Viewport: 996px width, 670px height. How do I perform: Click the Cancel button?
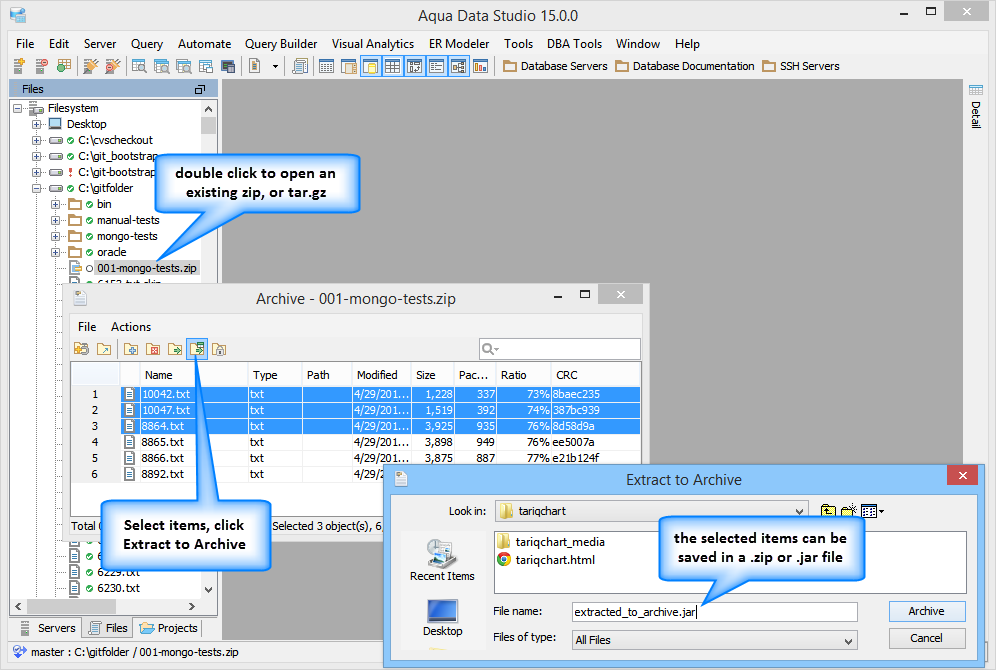point(927,638)
